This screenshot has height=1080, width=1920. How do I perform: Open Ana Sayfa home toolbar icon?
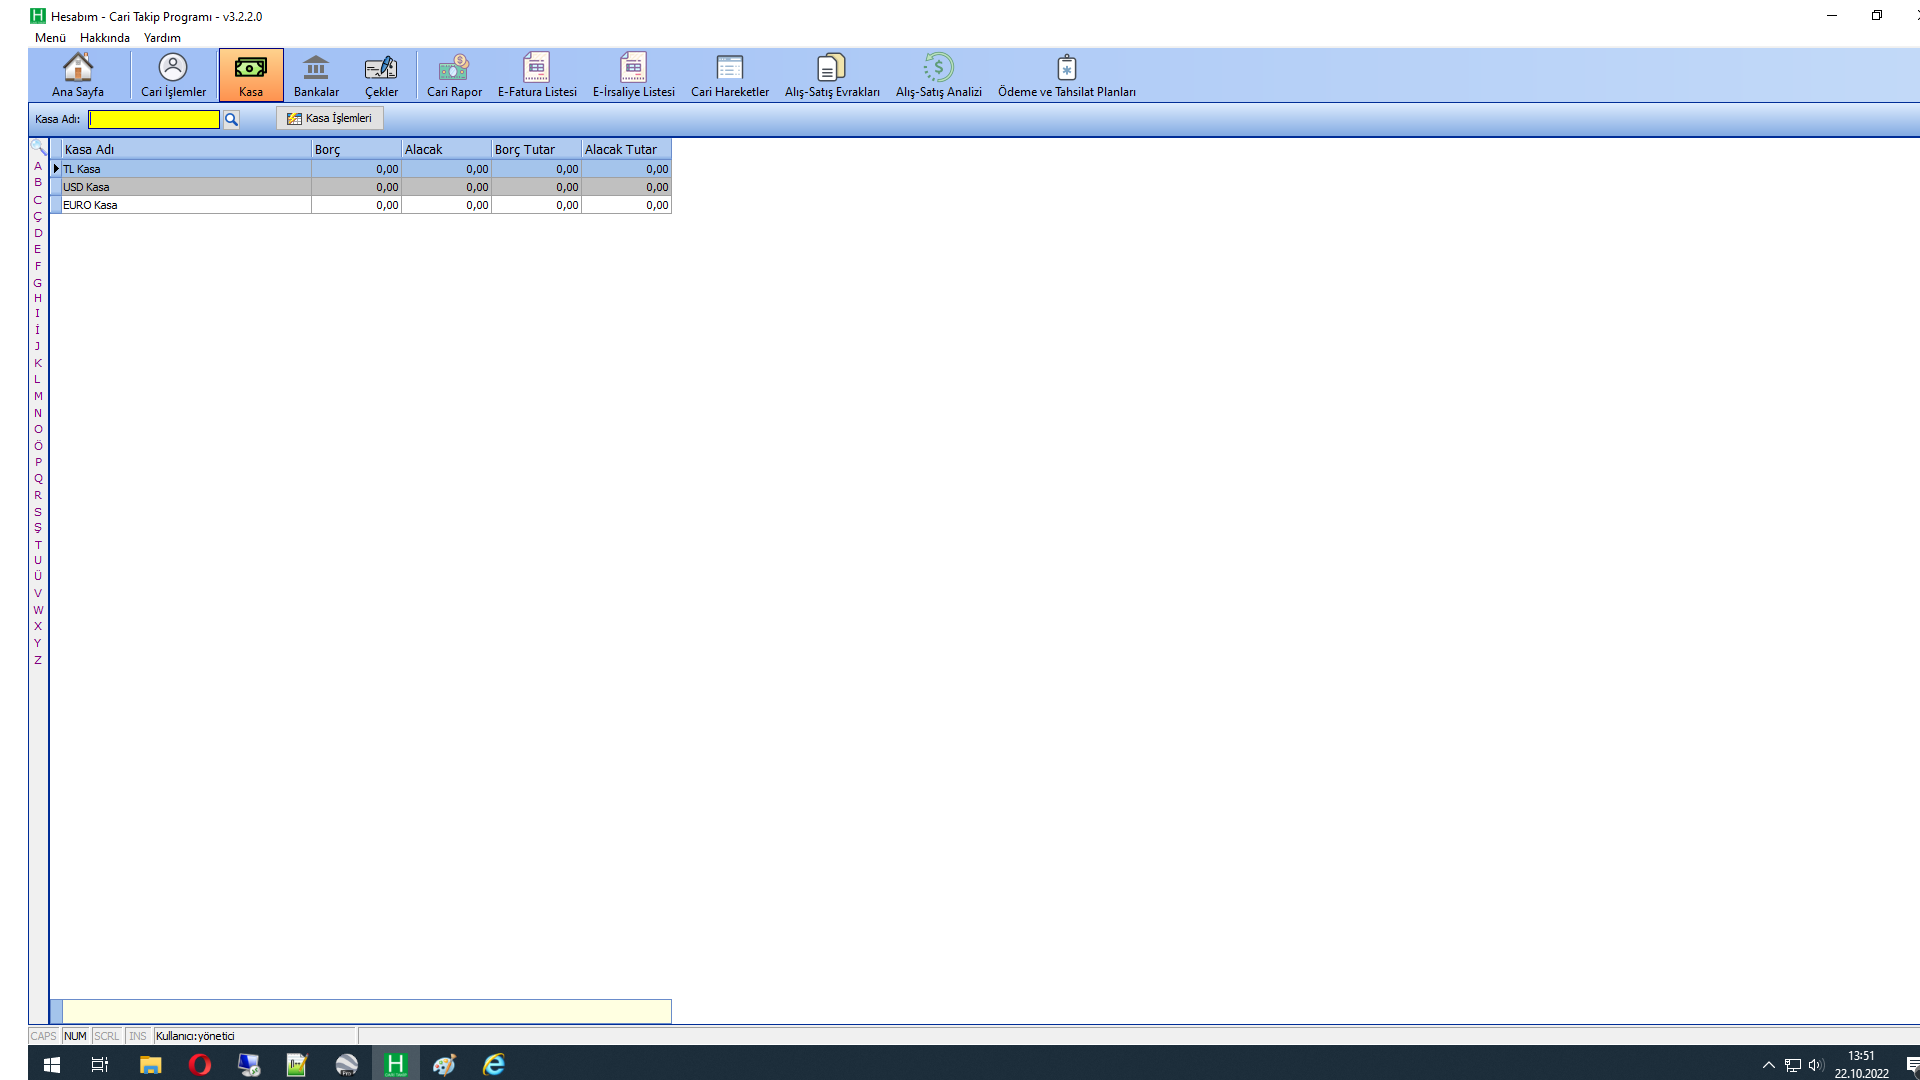point(78,75)
